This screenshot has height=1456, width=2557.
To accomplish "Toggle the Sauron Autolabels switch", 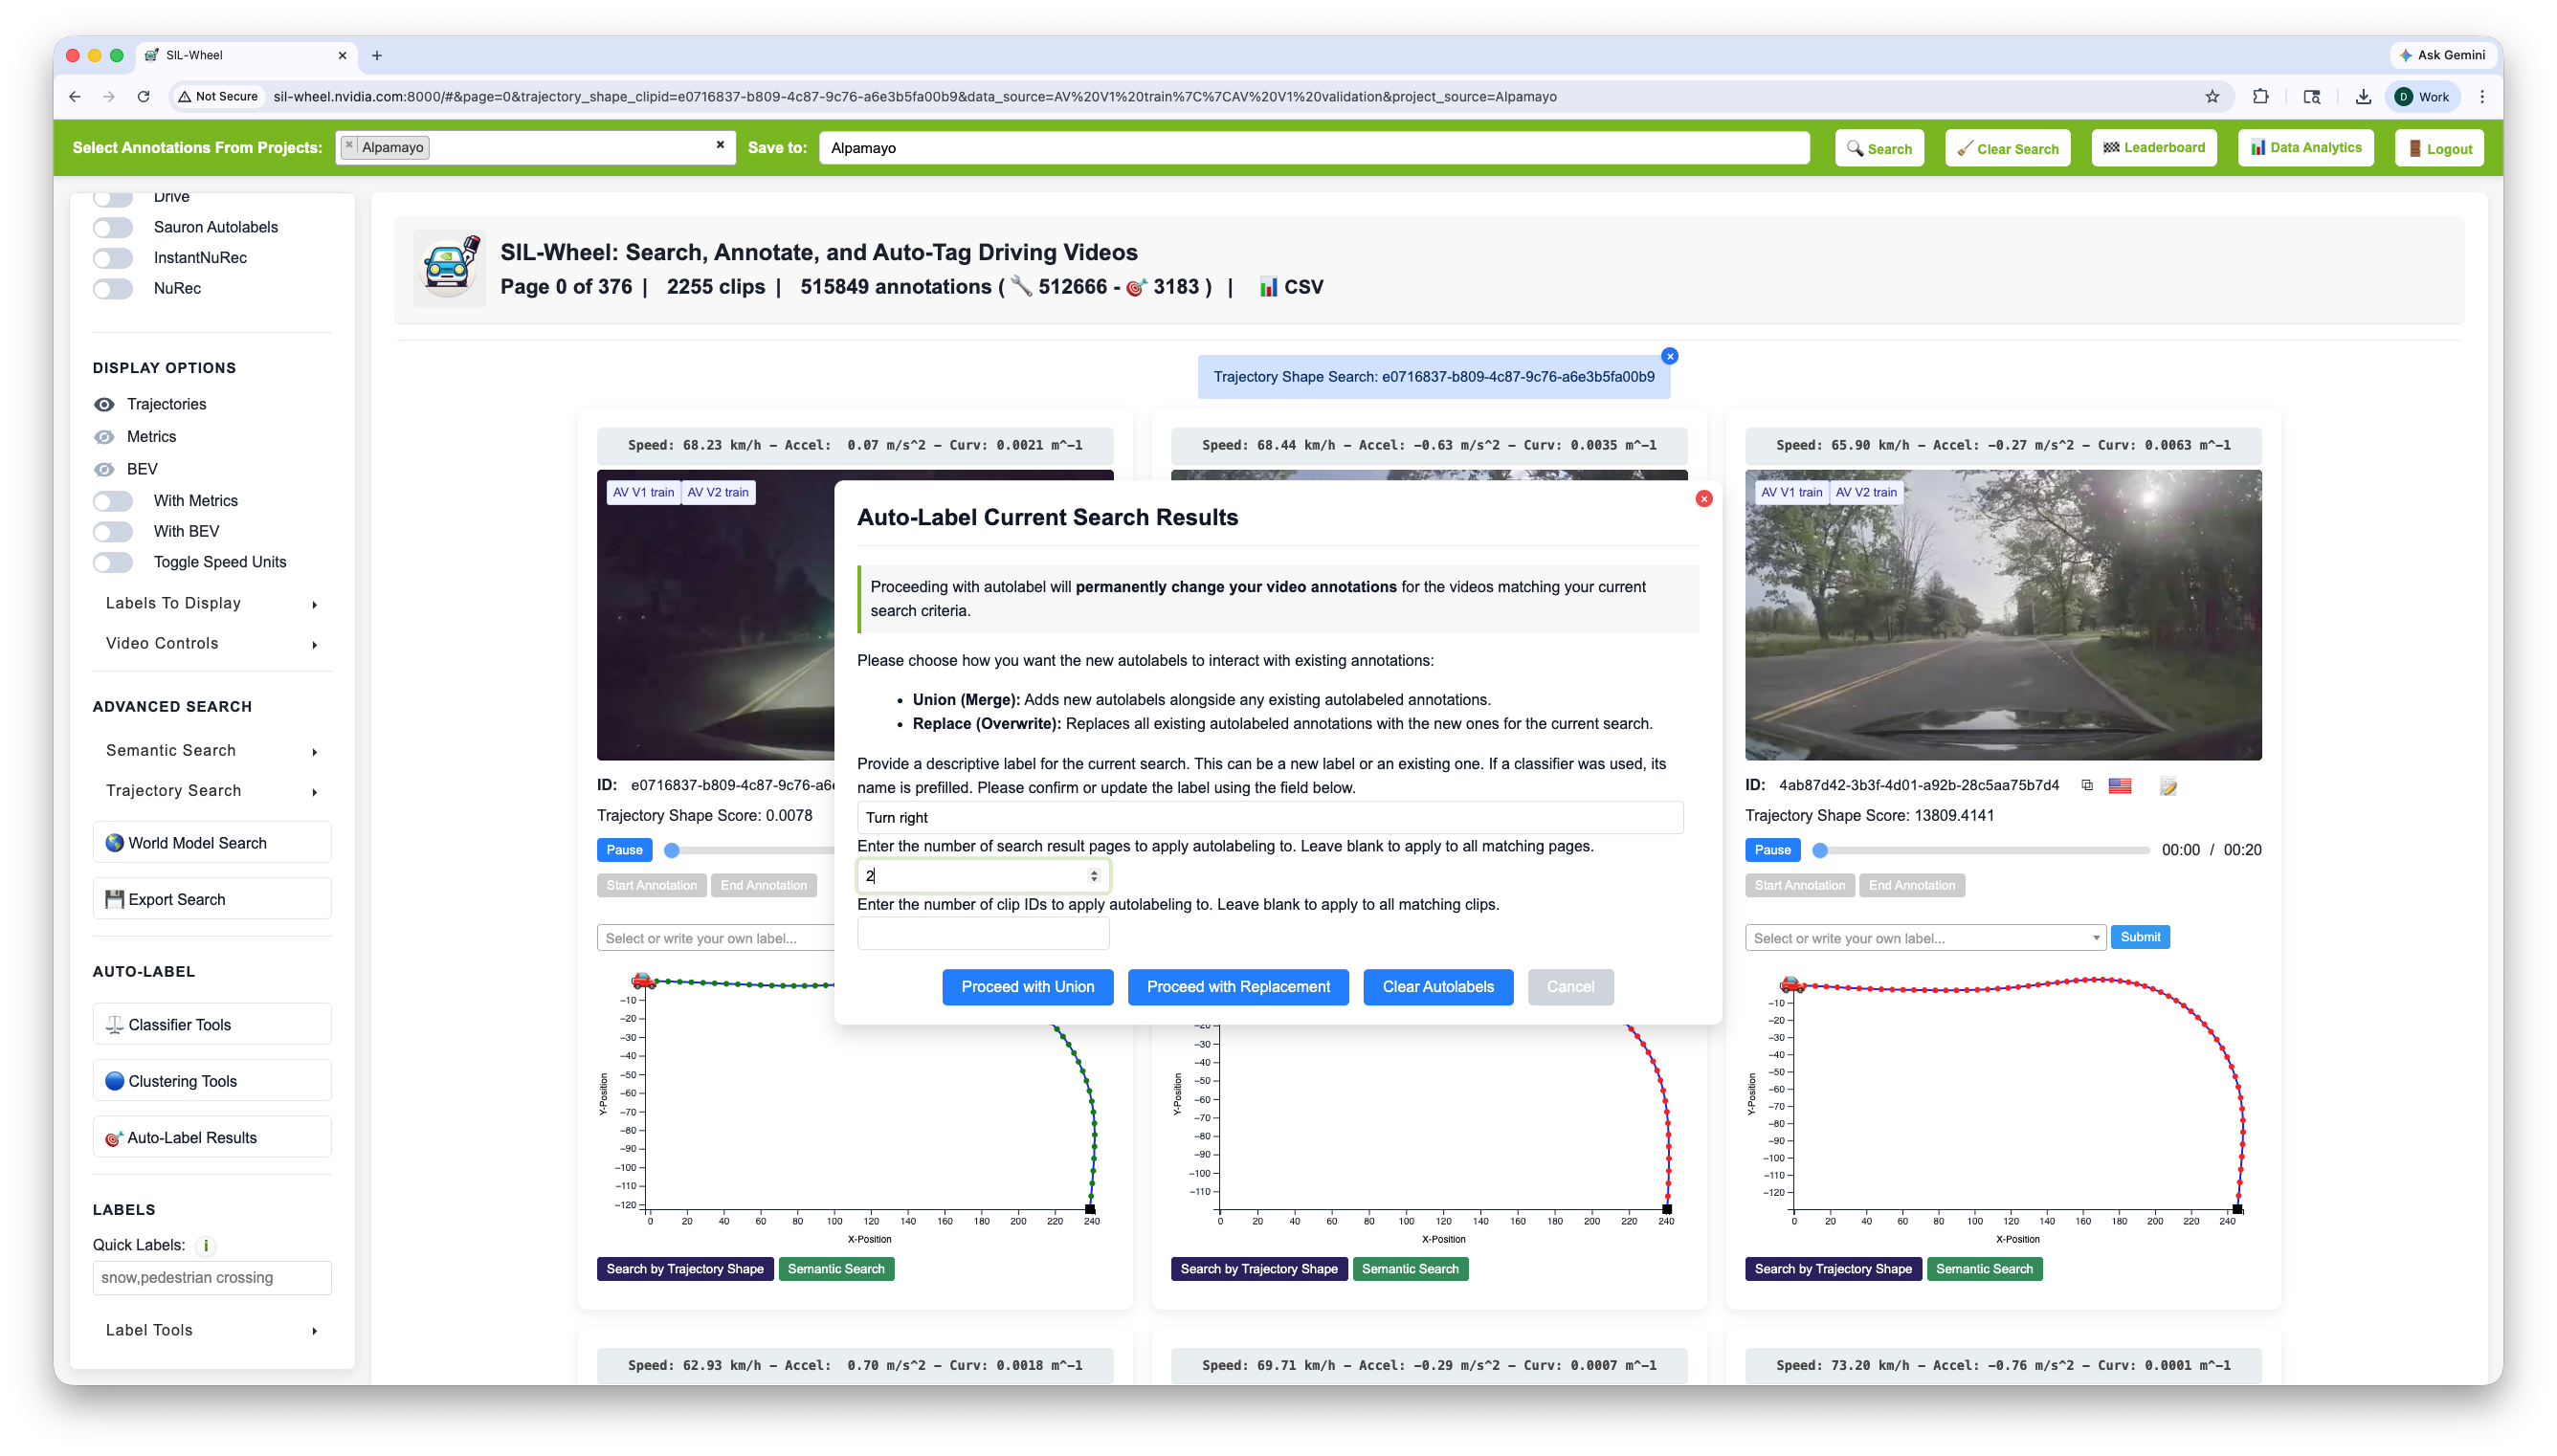I will tap(113, 228).
